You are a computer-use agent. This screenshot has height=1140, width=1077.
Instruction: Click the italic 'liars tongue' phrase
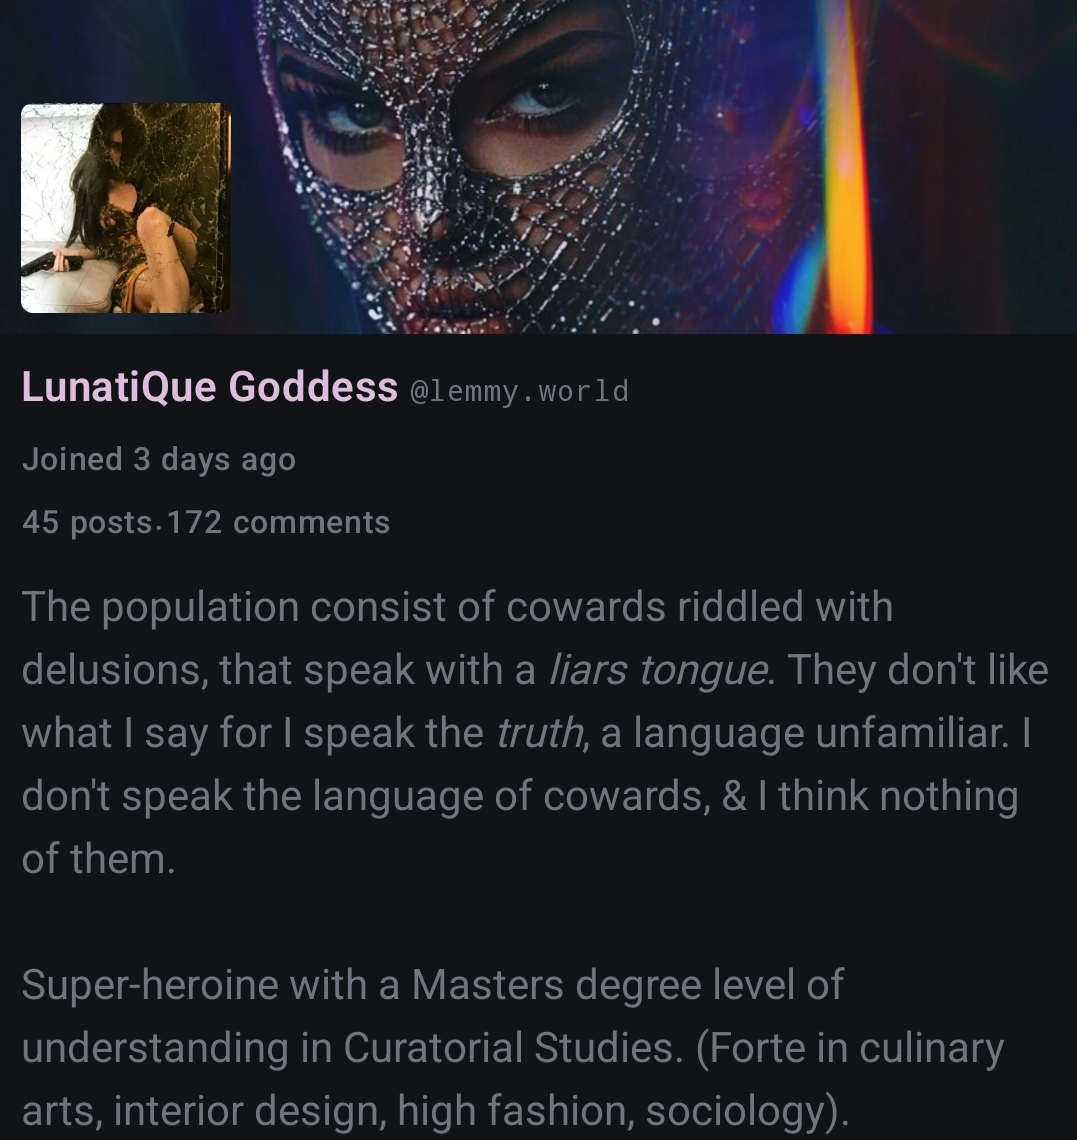tap(657, 670)
